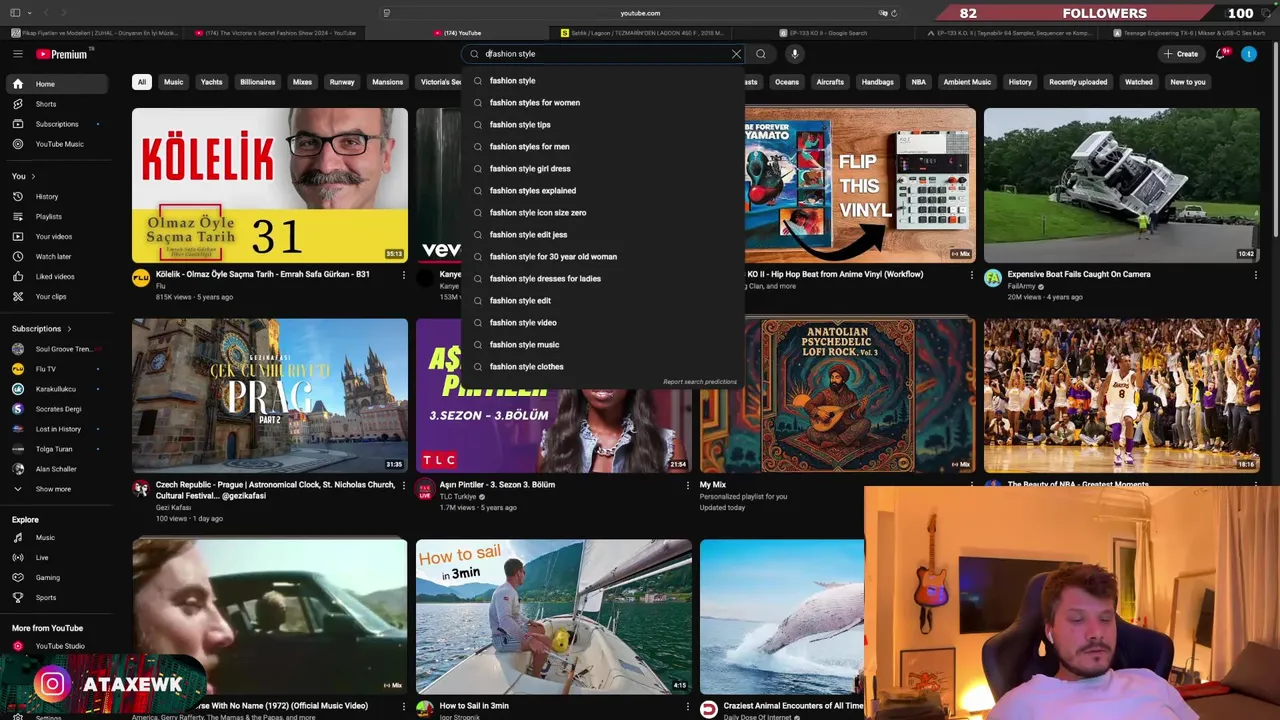Choose suggestion 'fashion style girl dress'
1280x720 pixels.
[603, 169]
